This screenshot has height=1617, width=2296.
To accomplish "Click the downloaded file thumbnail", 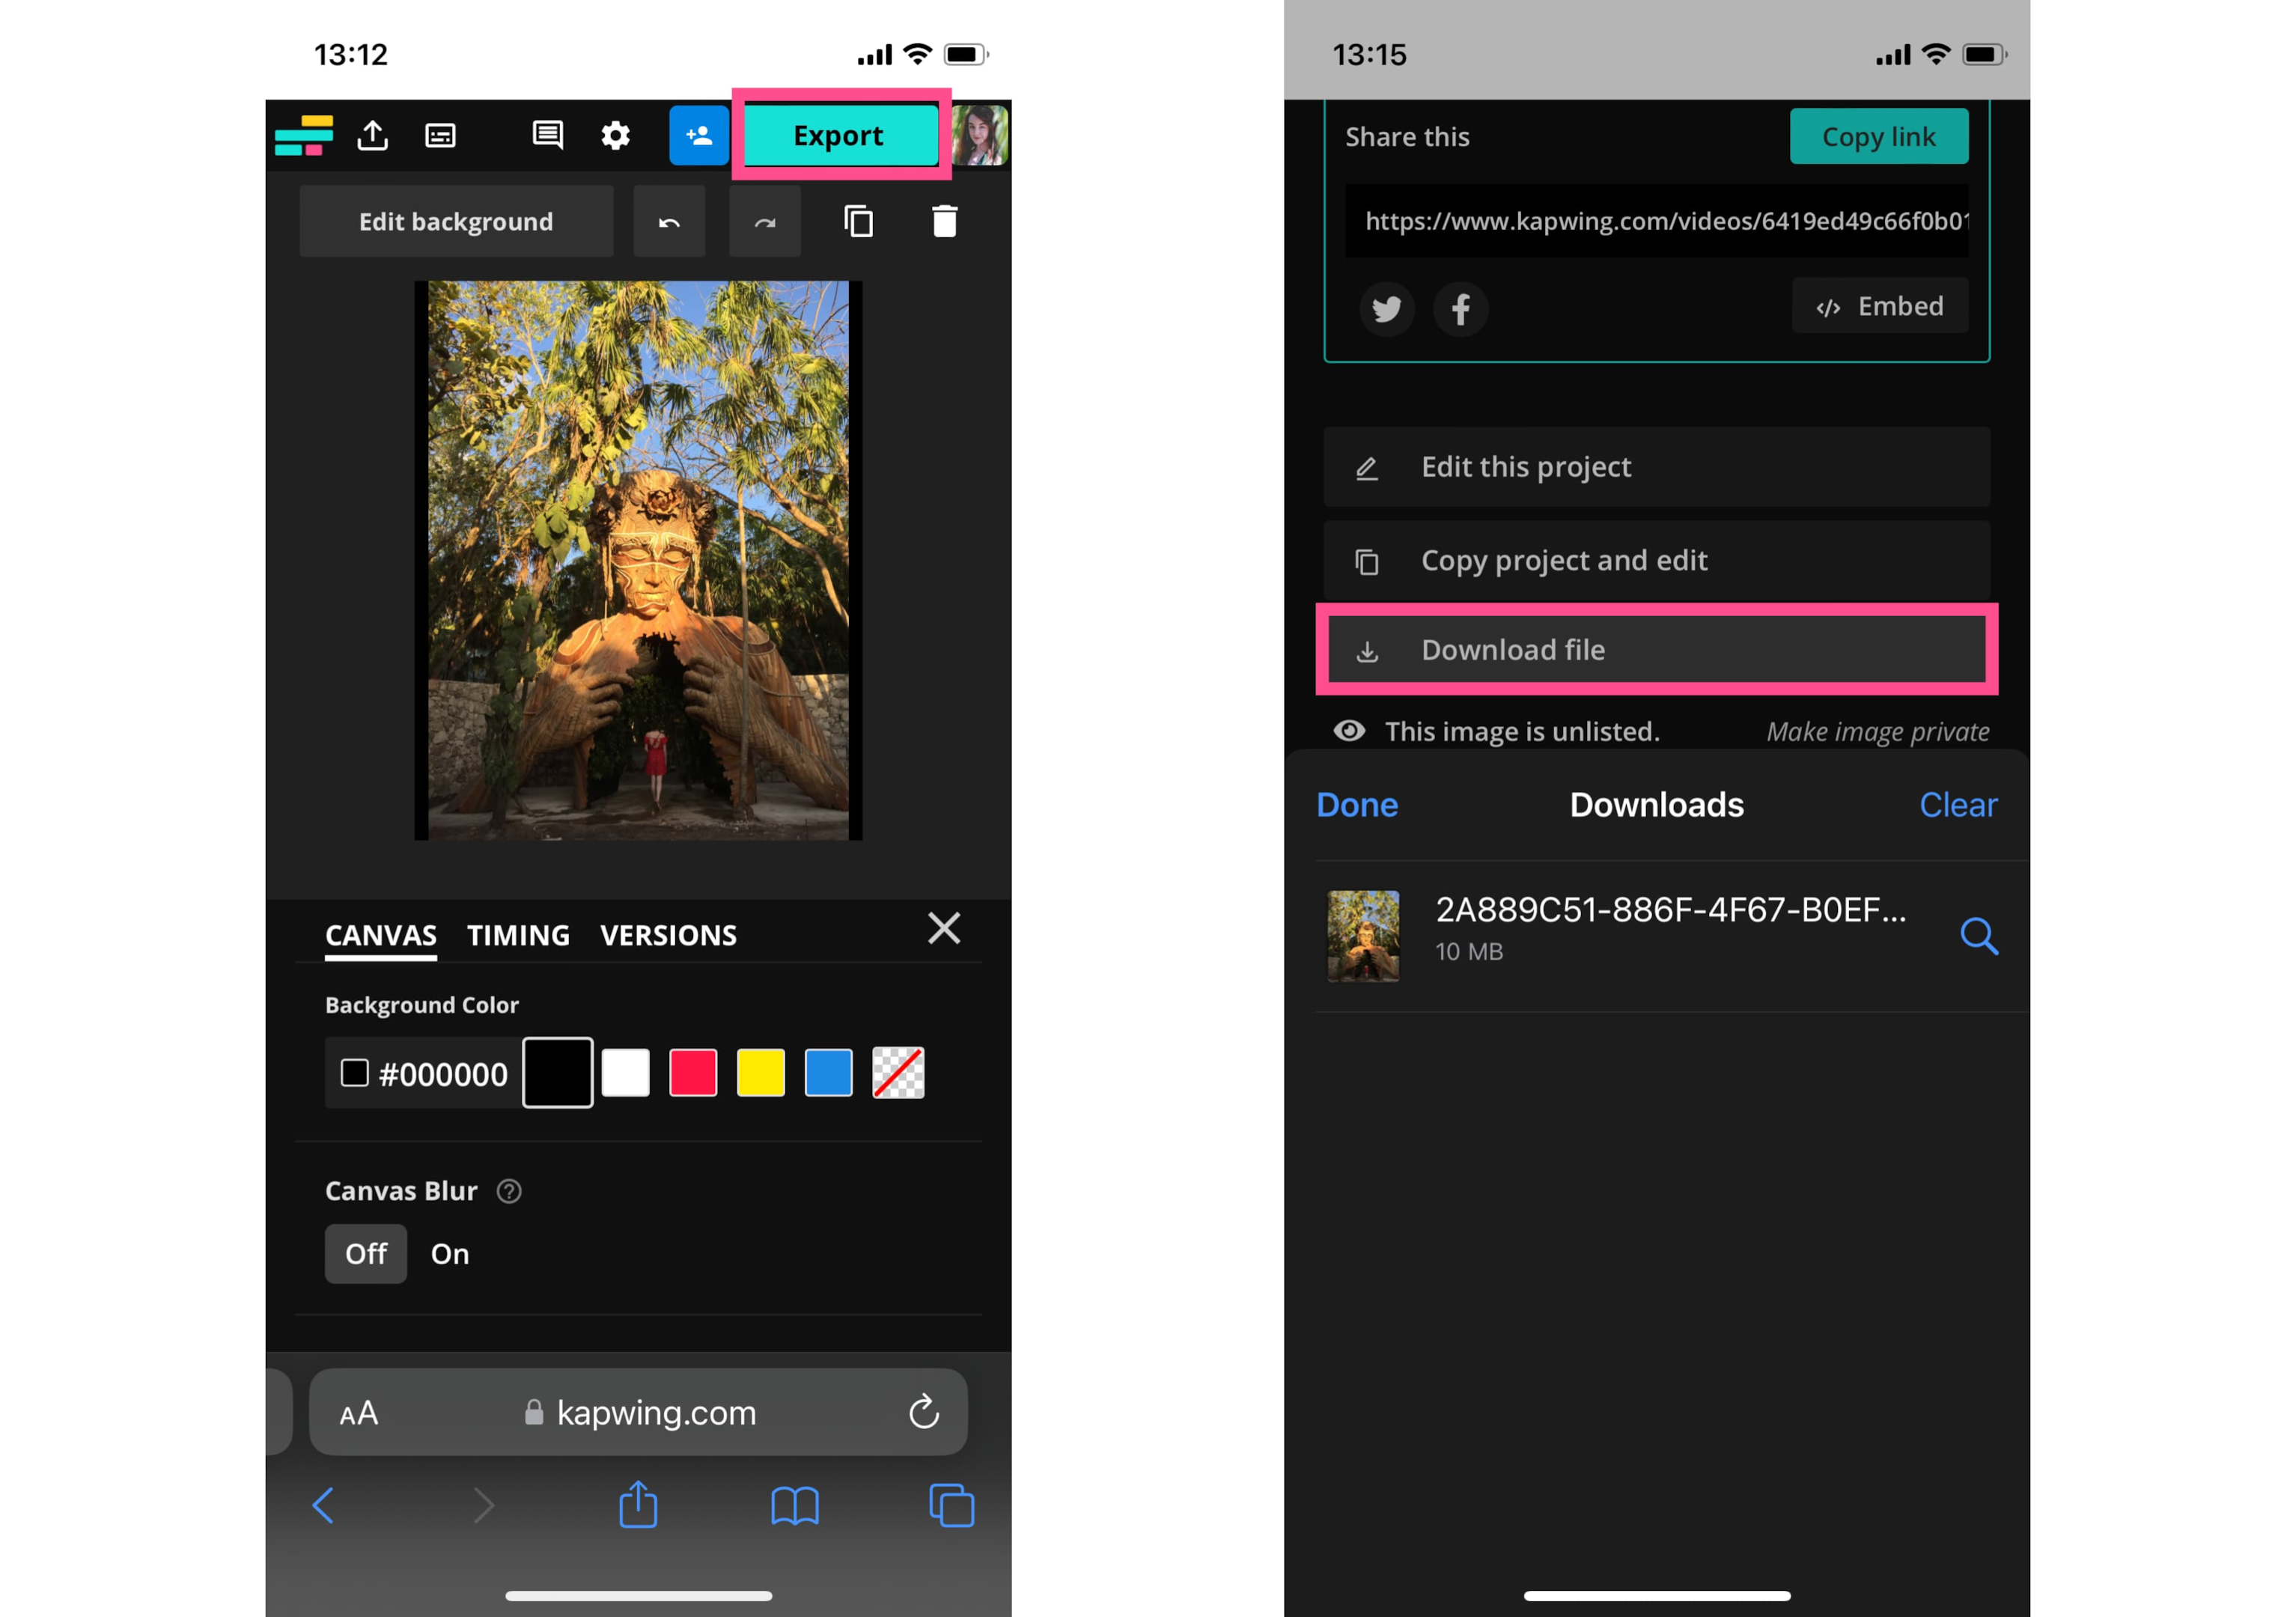I will pos(1363,936).
